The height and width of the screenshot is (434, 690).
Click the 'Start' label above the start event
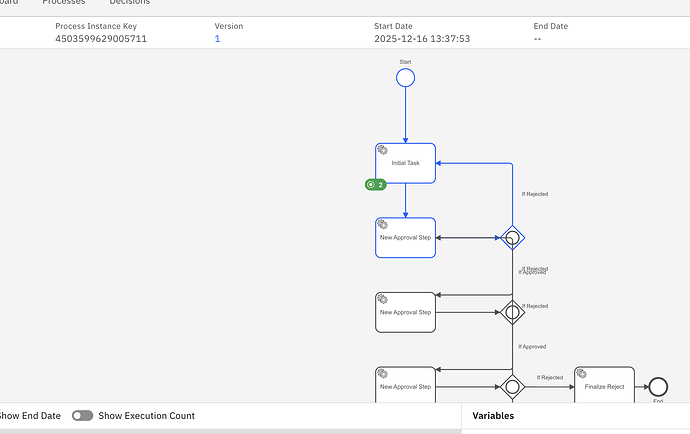(x=405, y=62)
